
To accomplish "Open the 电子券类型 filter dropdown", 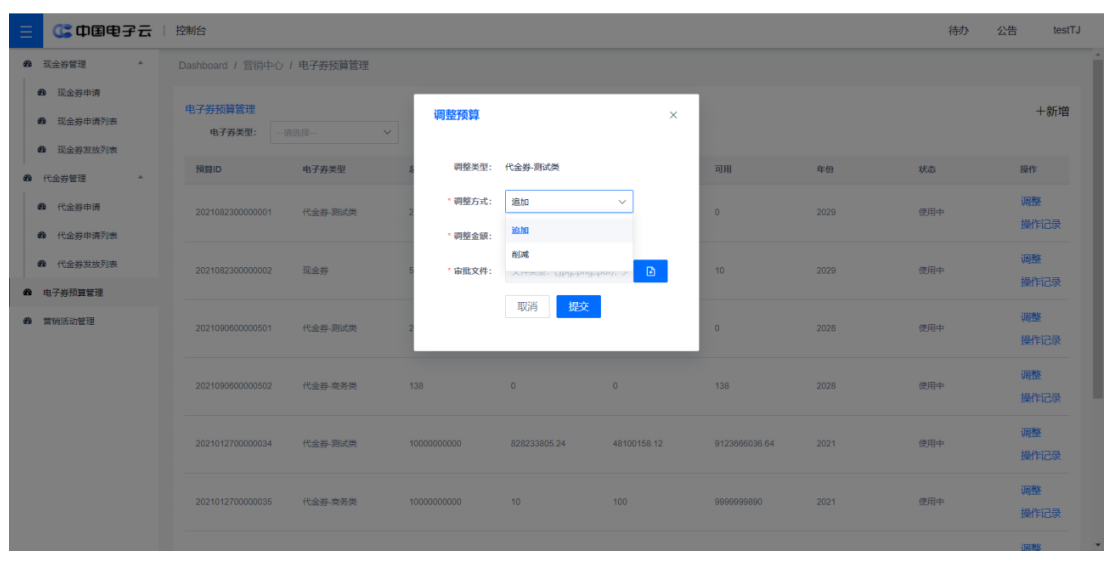I will (x=334, y=132).
